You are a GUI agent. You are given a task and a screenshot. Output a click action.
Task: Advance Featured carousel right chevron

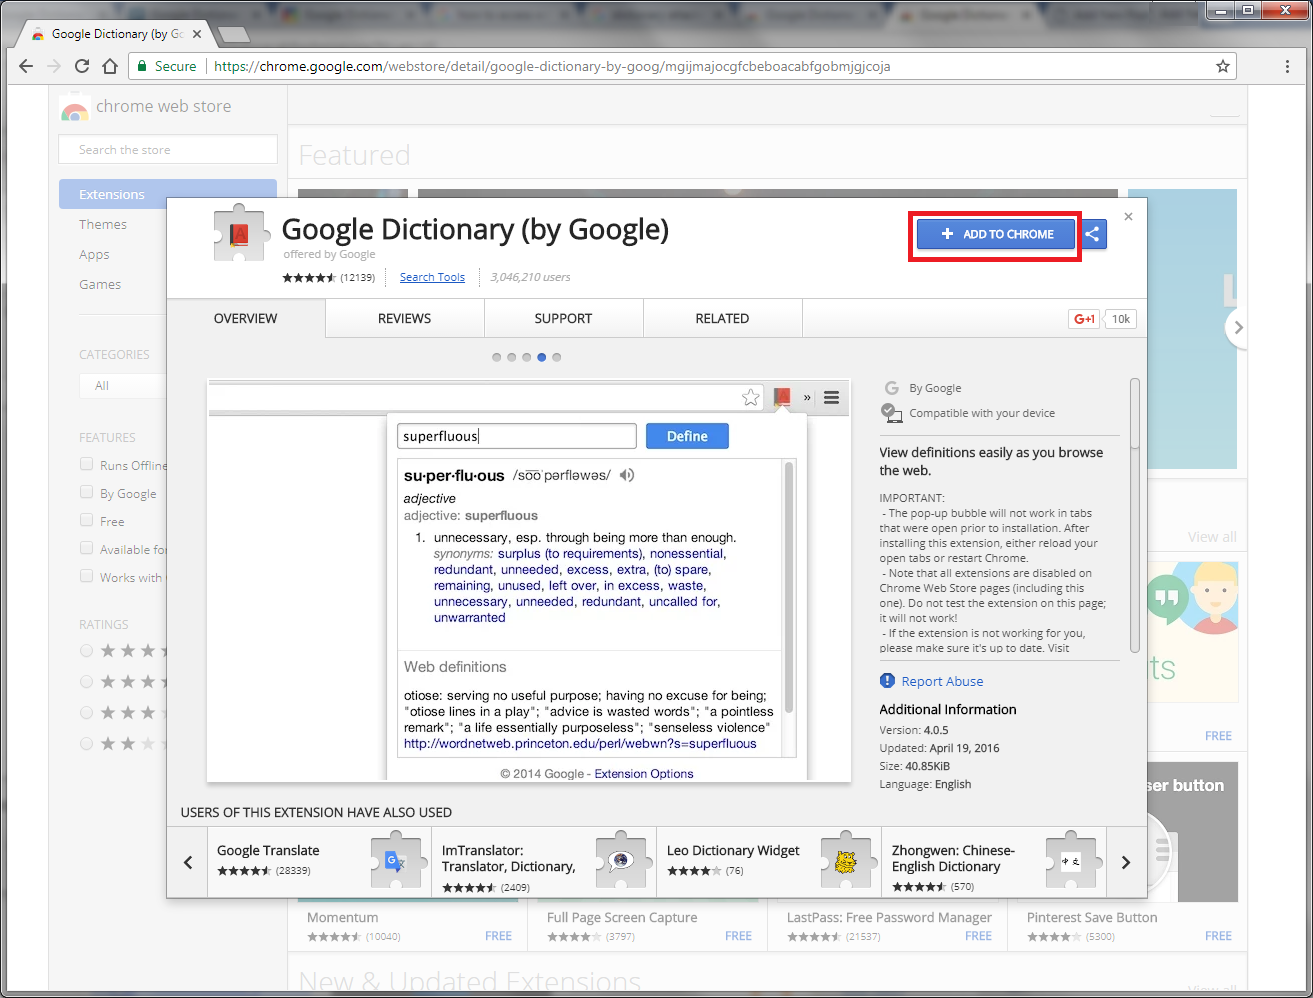click(x=1238, y=328)
